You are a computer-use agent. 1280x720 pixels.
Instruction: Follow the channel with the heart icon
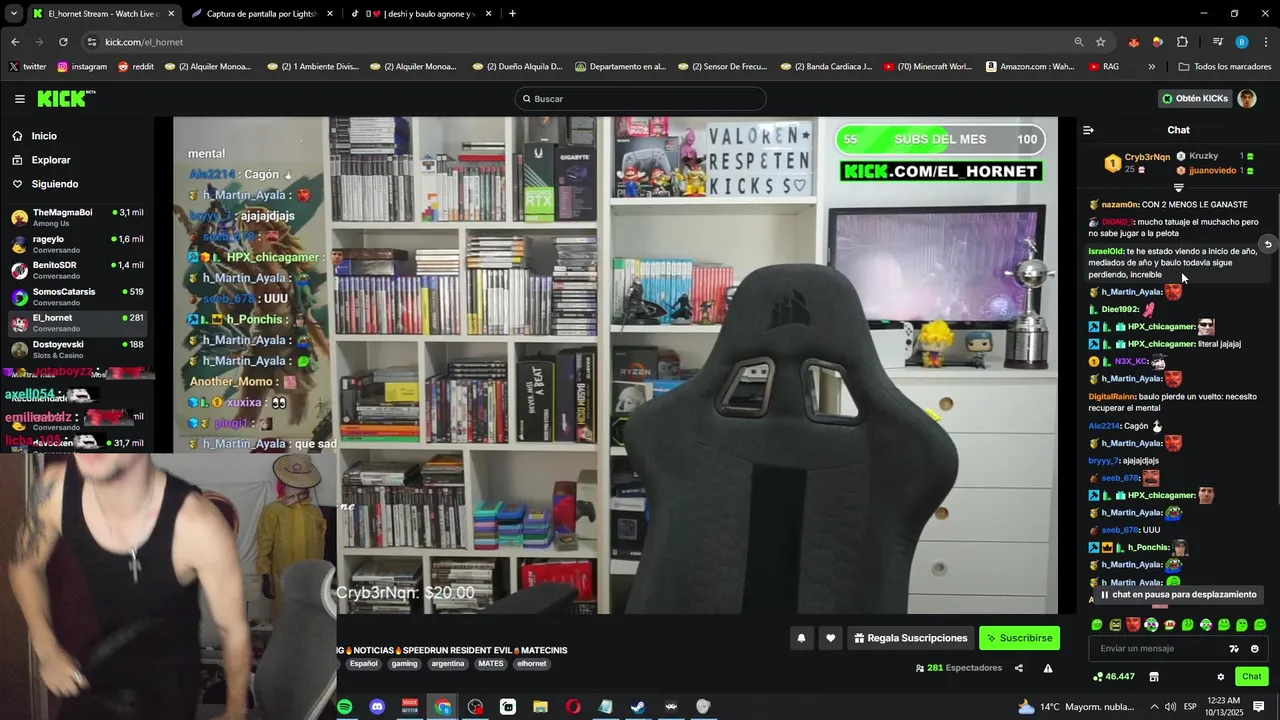[x=830, y=638]
